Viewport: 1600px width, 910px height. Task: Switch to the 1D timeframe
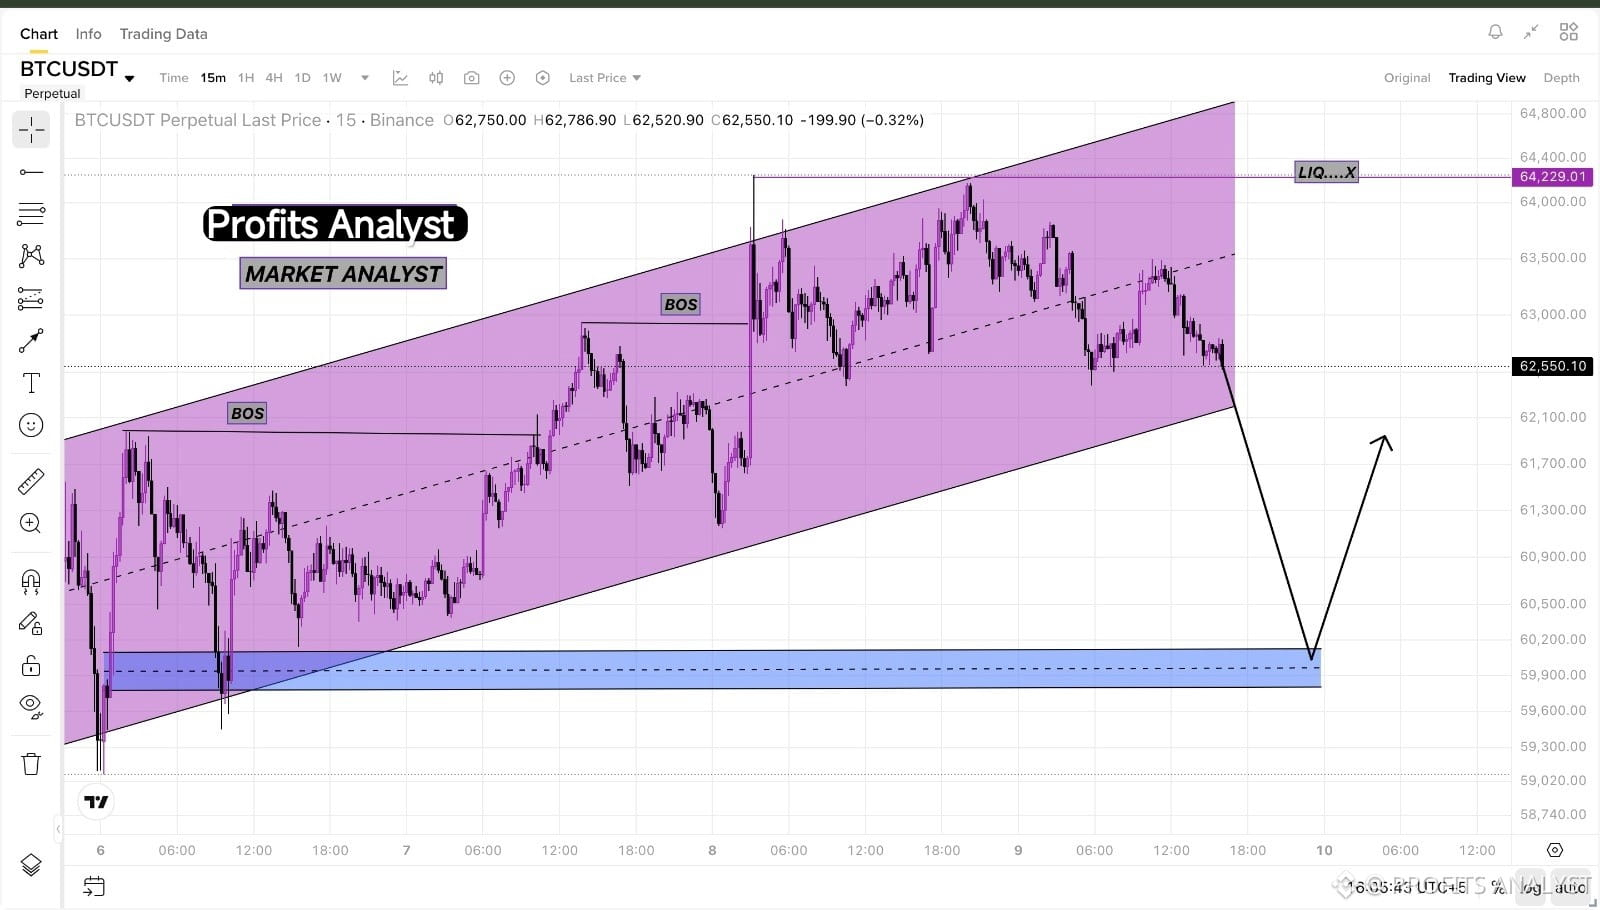pyautogui.click(x=302, y=77)
